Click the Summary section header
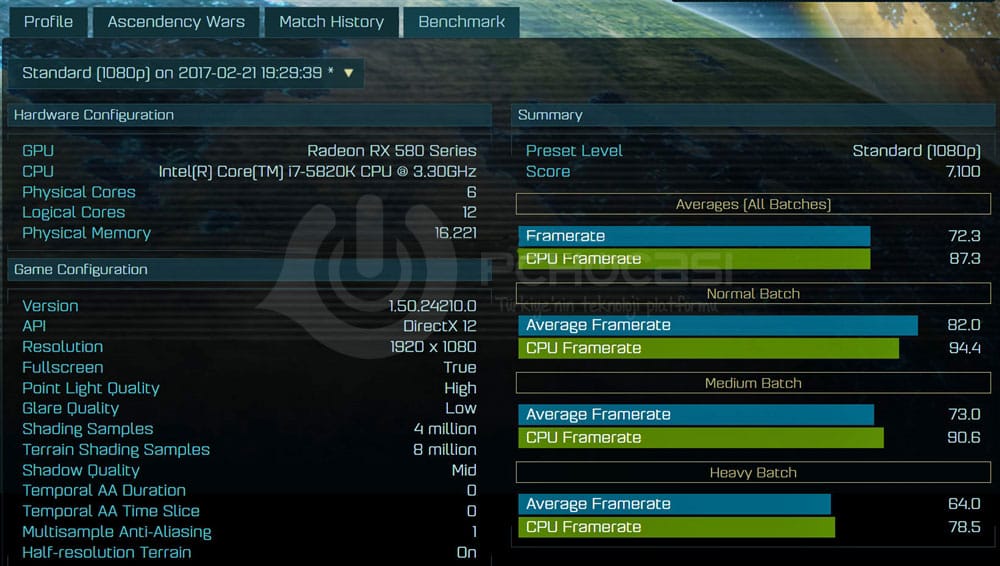1000x566 pixels. click(550, 115)
